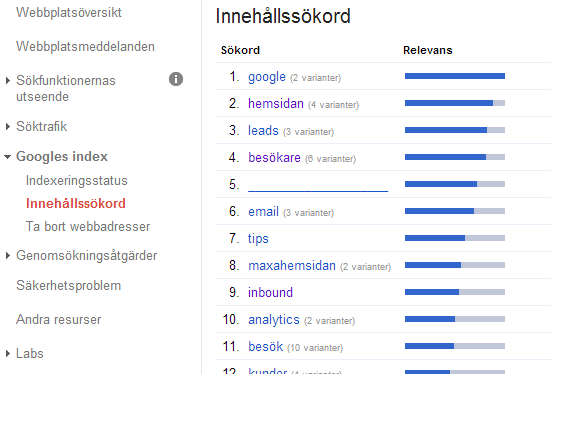Screen dimensions: 576x426
Task: Click the info icon beside Sökfunktionernas utseende
Action: click(x=176, y=79)
